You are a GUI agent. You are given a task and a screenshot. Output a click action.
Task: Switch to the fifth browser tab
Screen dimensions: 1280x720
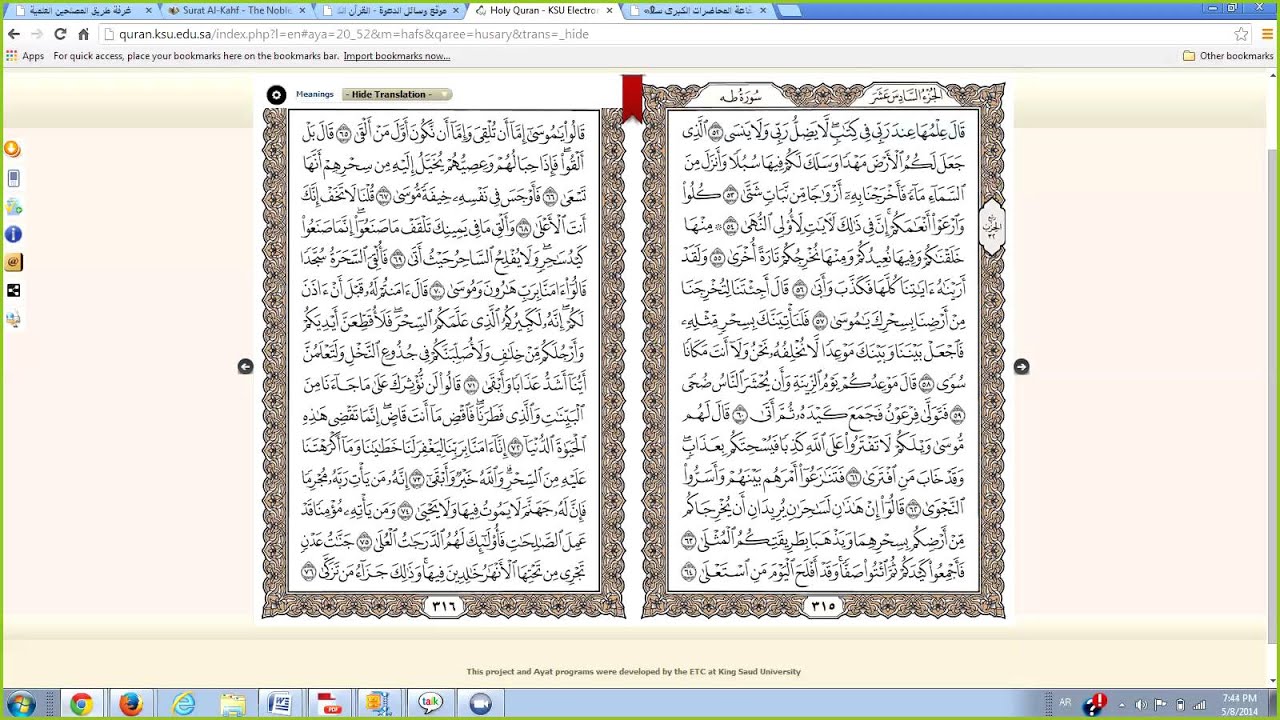698,11
